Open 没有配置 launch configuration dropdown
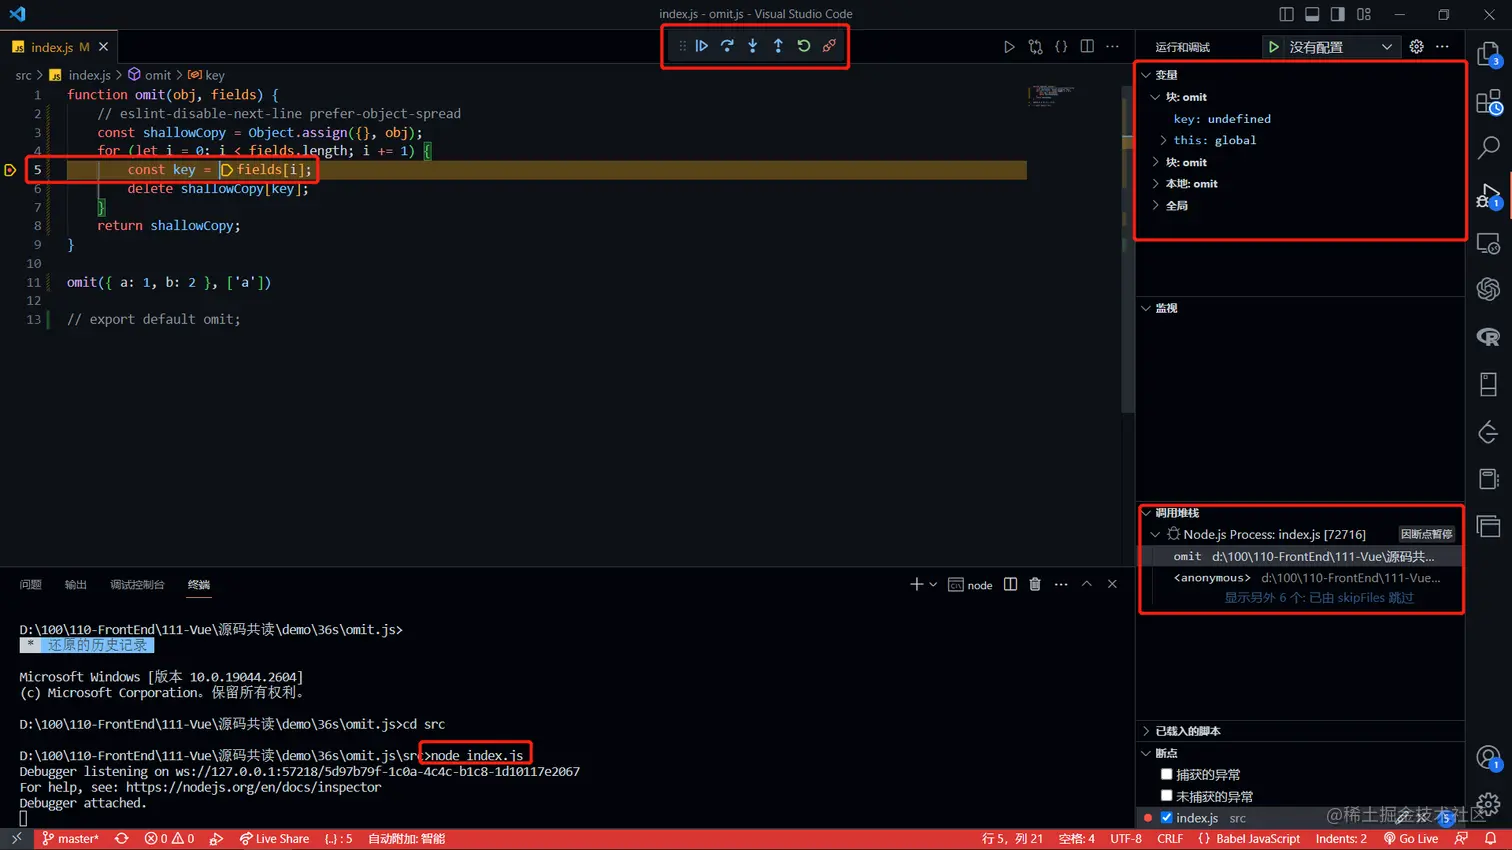The width and height of the screenshot is (1512, 850). tap(1342, 47)
